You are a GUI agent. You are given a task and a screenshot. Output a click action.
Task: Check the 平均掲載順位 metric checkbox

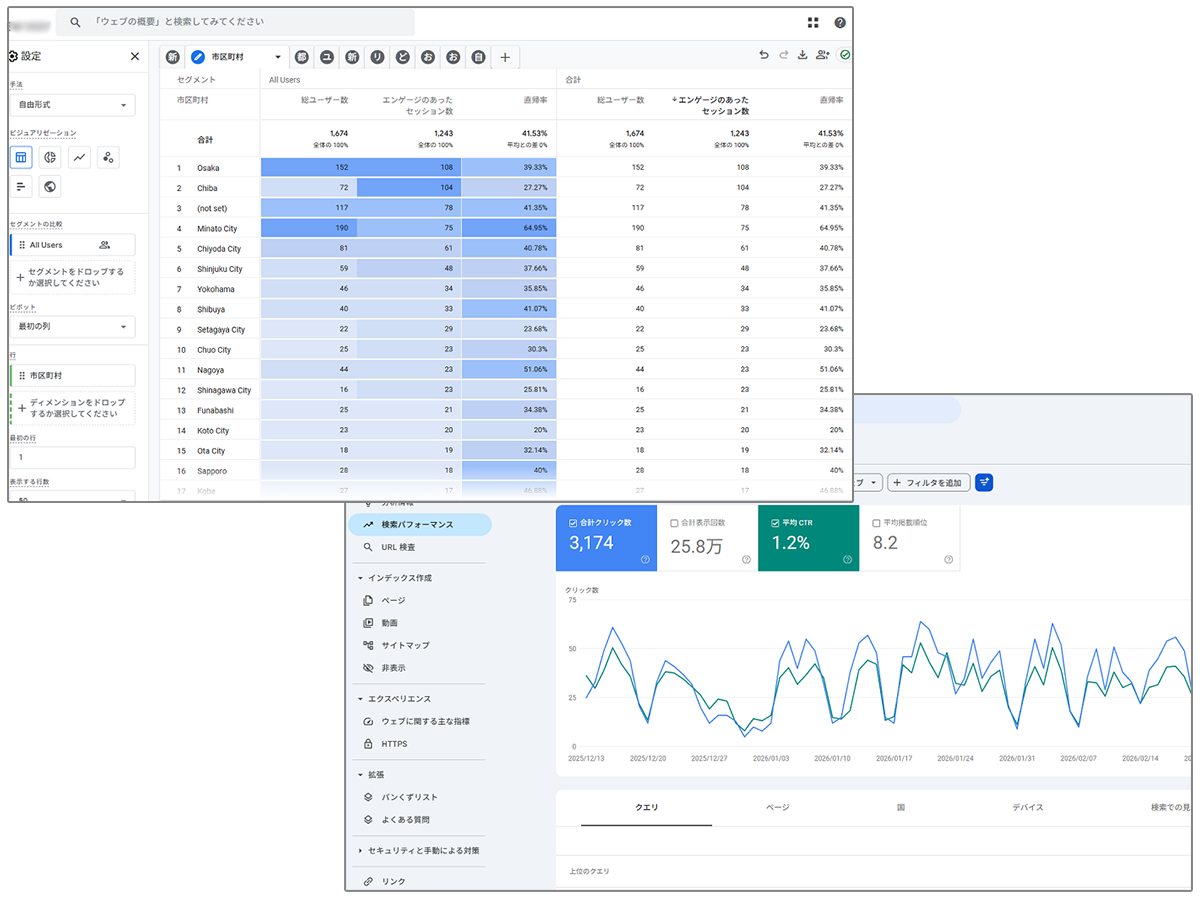pos(876,523)
